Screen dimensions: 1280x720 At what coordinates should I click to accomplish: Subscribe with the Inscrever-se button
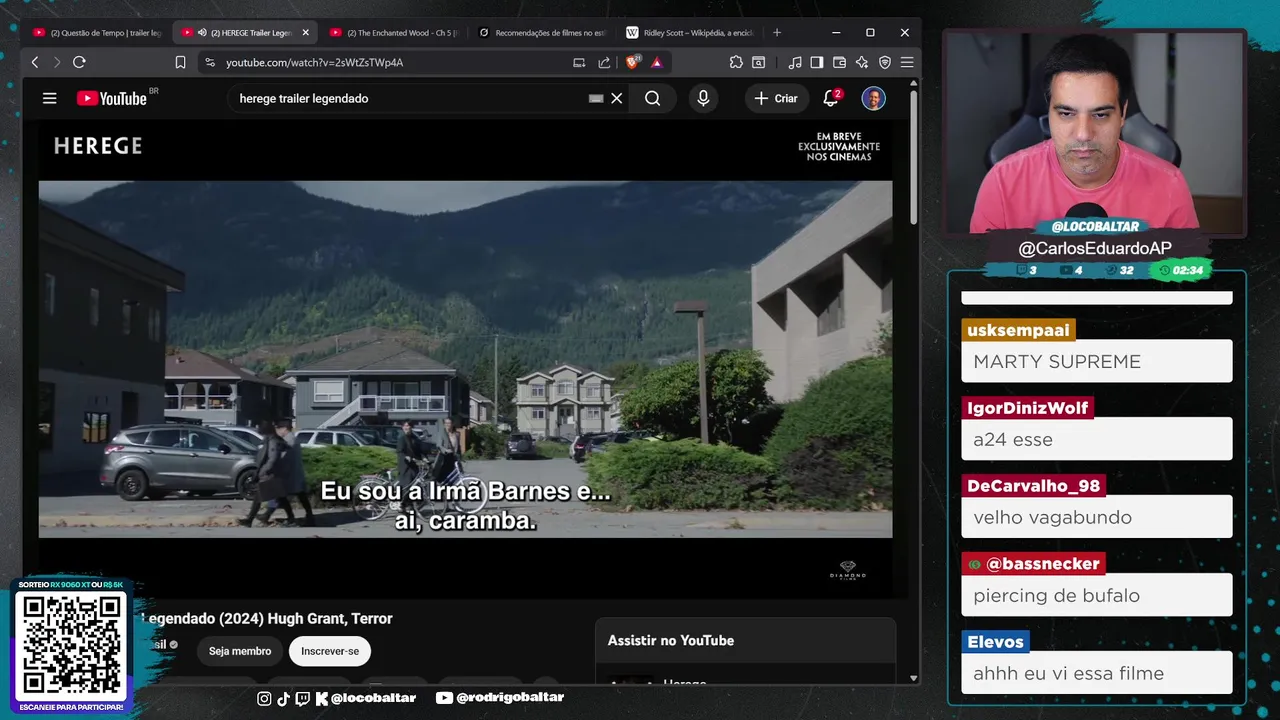click(x=330, y=651)
